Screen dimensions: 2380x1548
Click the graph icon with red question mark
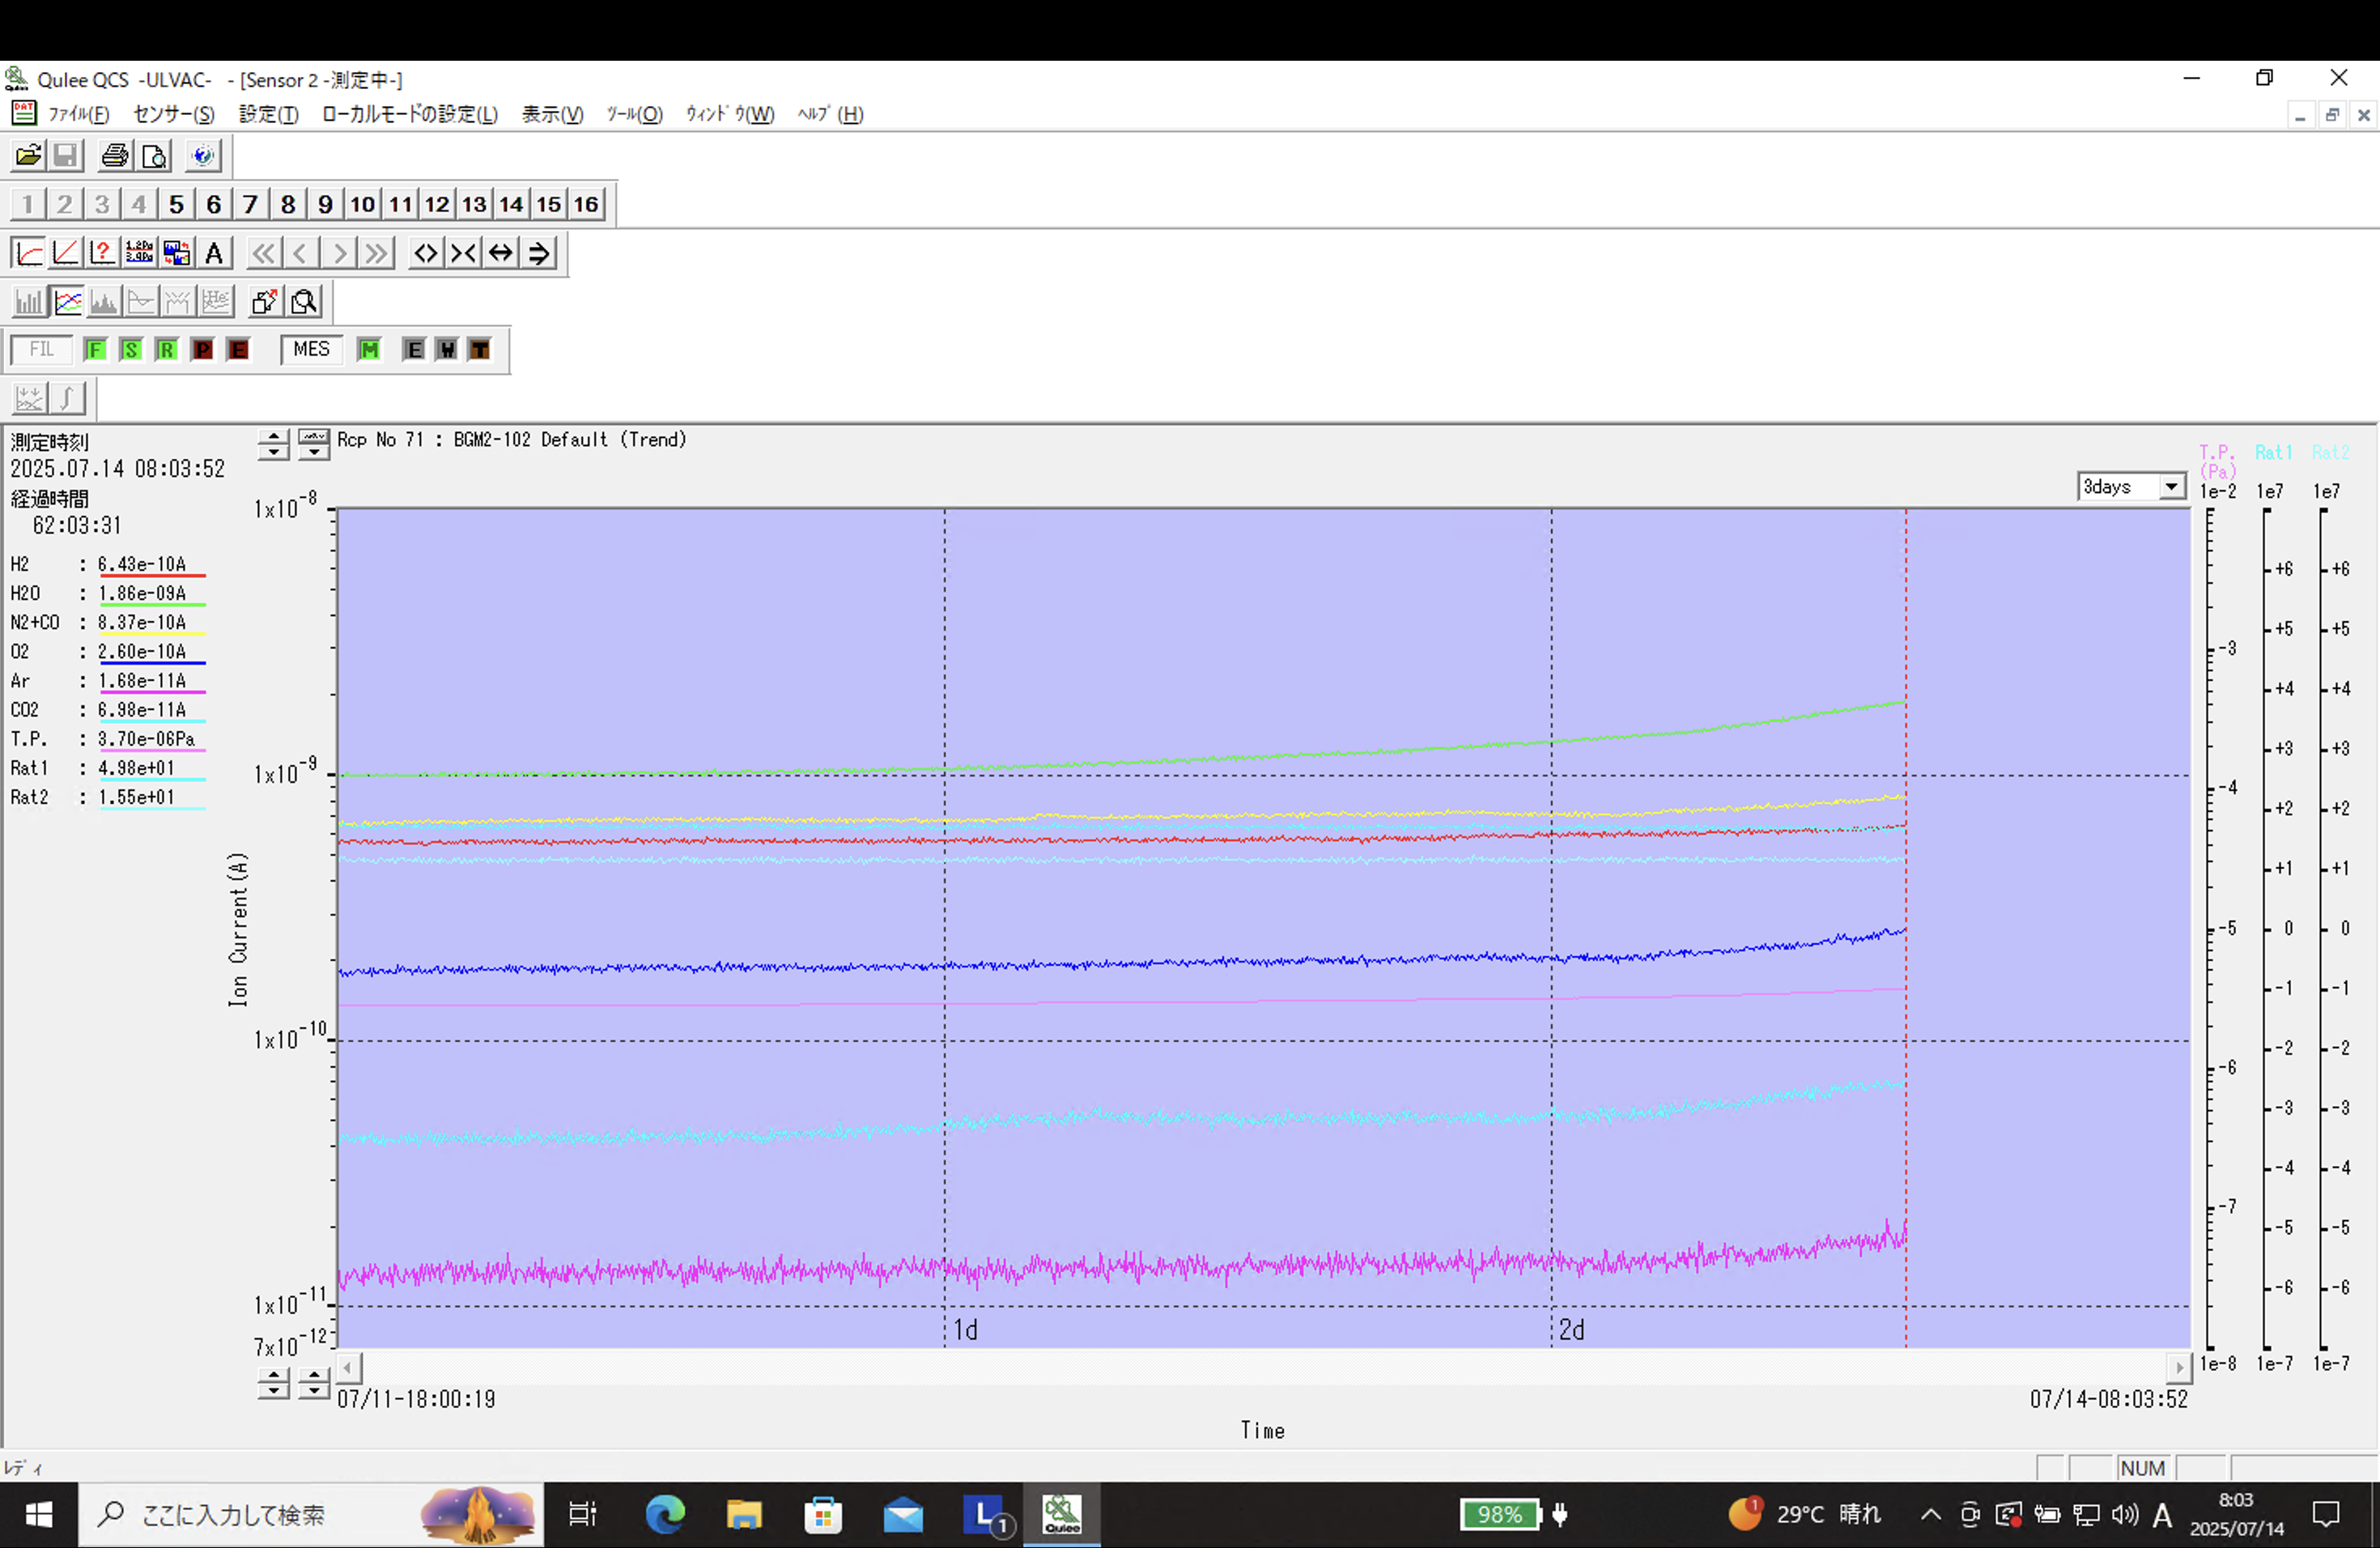(103, 253)
